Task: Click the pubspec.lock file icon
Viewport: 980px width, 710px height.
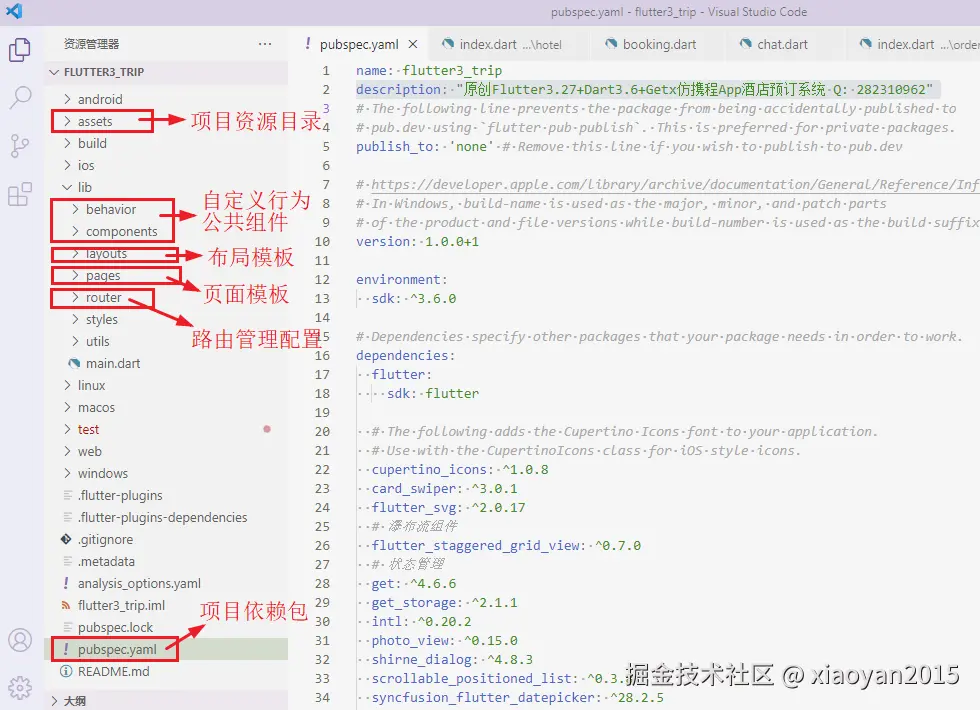Action: point(68,627)
